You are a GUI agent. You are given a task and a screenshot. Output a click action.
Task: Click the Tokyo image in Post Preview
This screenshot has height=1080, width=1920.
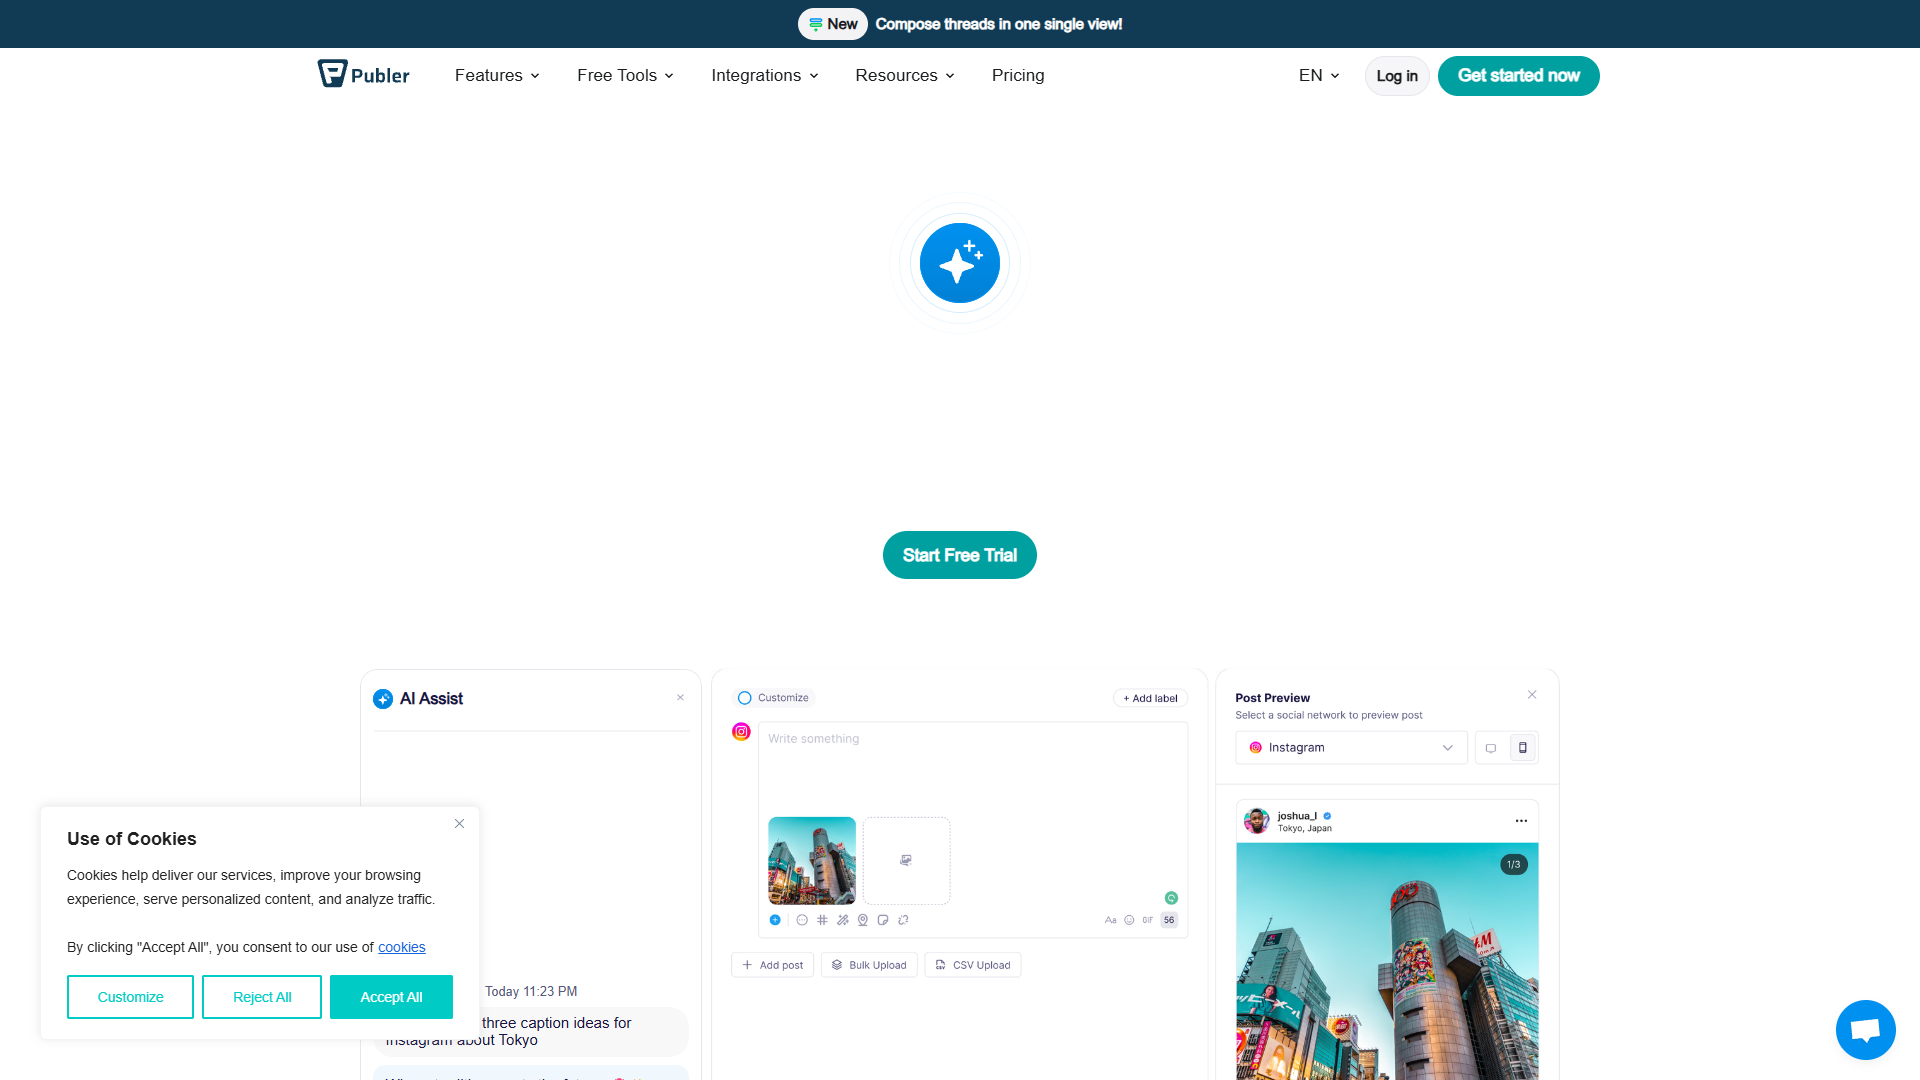(x=1387, y=961)
